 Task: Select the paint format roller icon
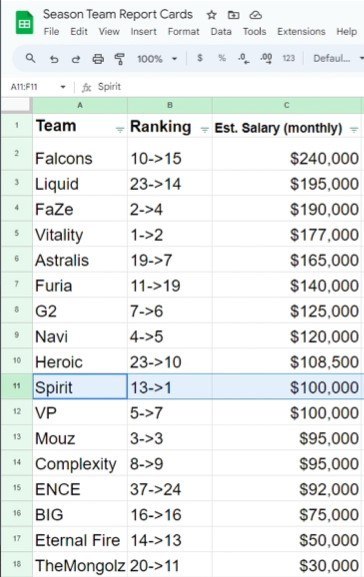point(119,59)
